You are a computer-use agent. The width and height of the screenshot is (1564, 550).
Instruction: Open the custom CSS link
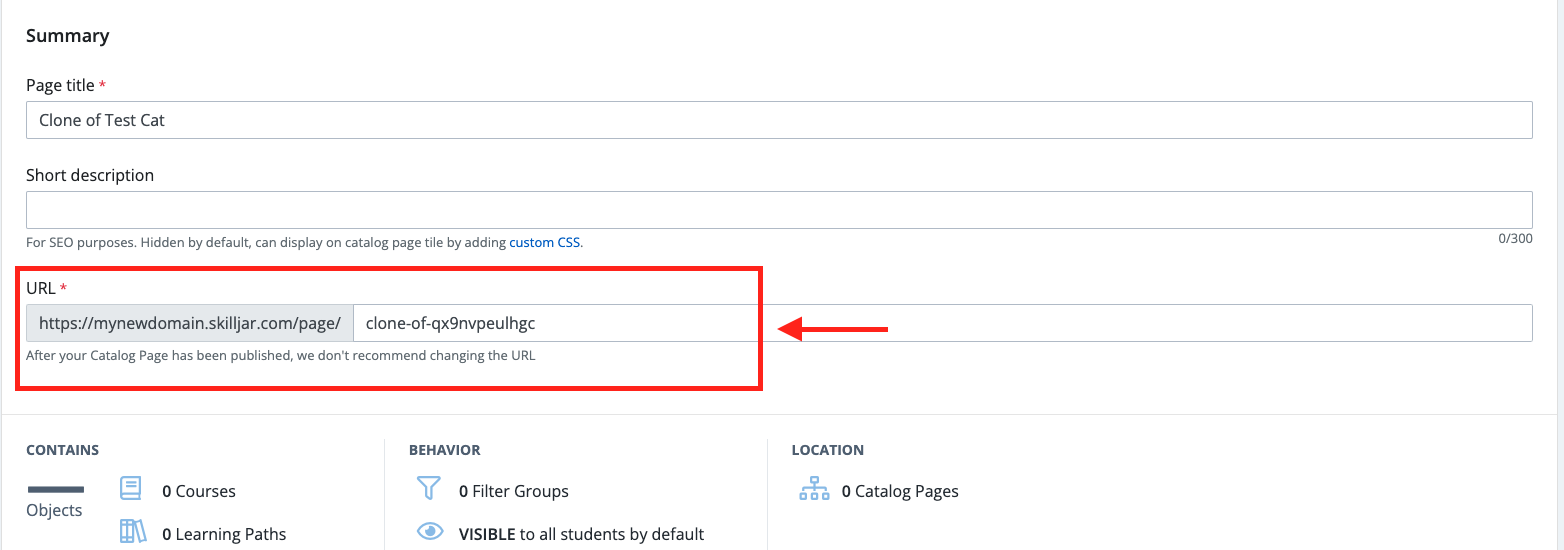545,242
